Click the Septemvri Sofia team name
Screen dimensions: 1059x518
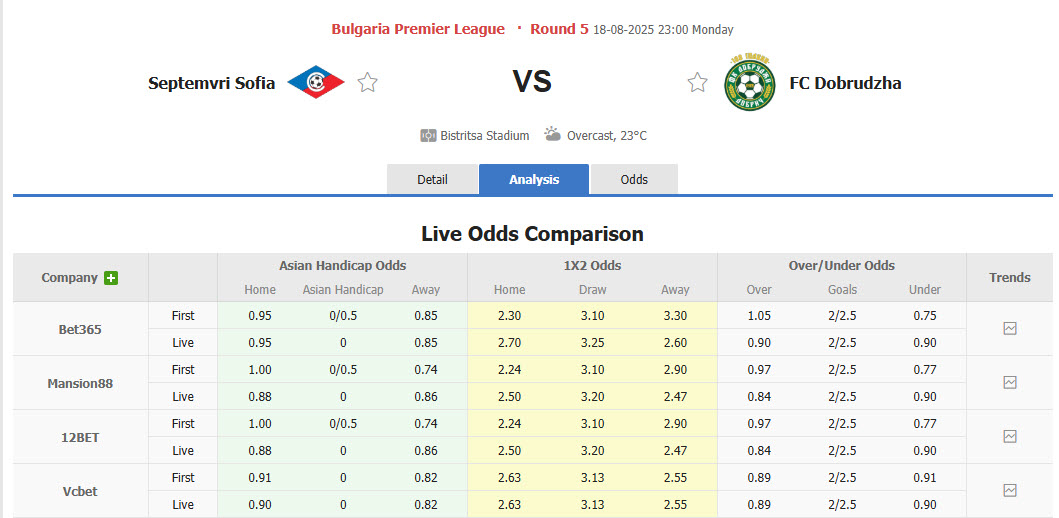[211, 83]
